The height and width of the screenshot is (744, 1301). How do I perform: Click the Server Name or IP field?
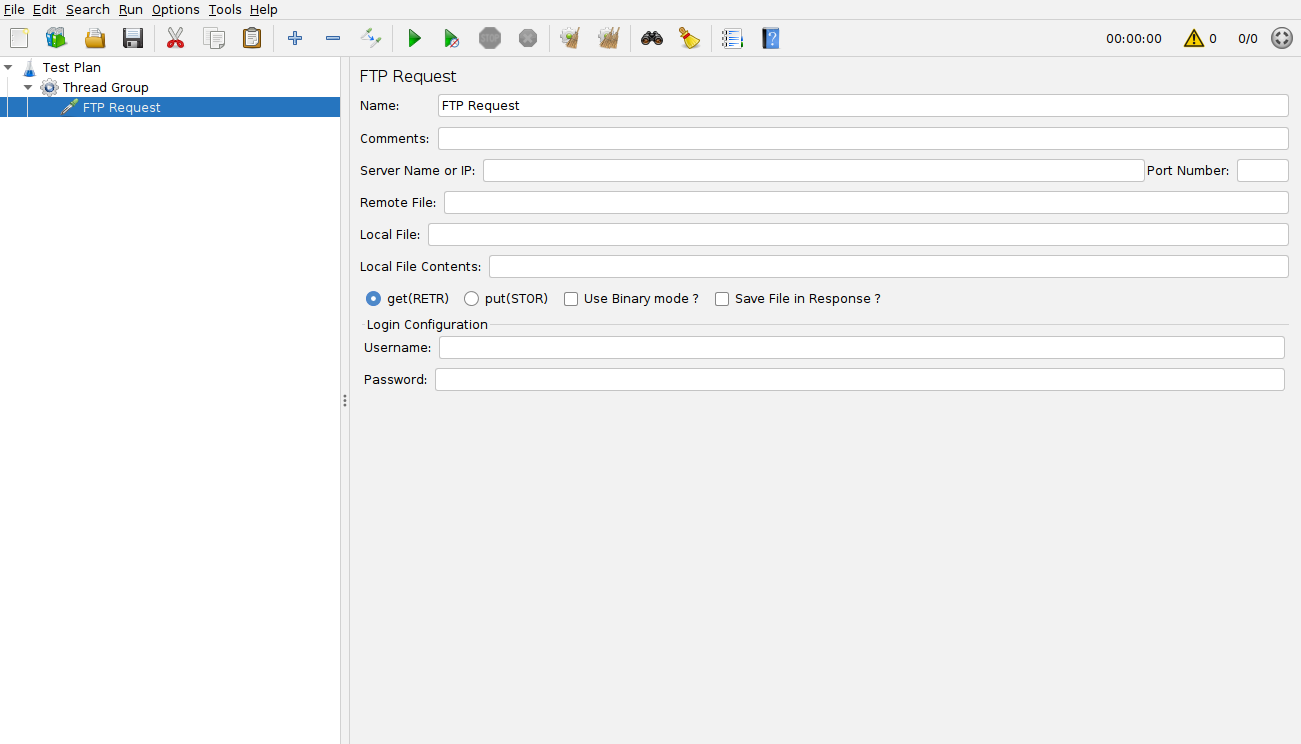[x=813, y=170]
